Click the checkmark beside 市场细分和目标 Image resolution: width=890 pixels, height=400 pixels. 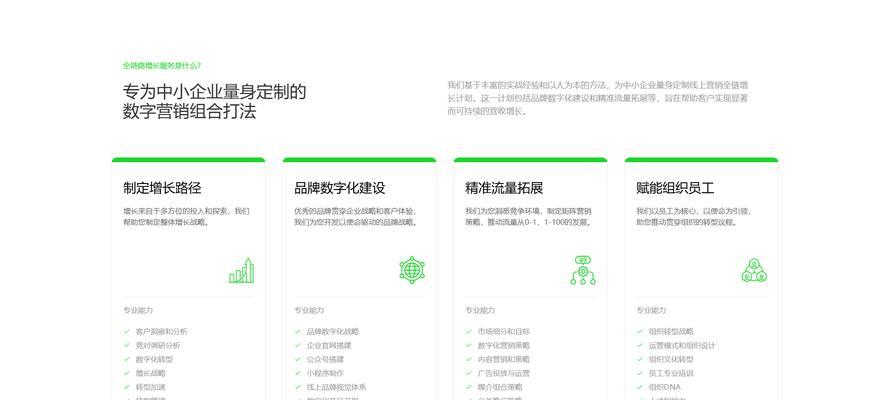coord(469,331)
